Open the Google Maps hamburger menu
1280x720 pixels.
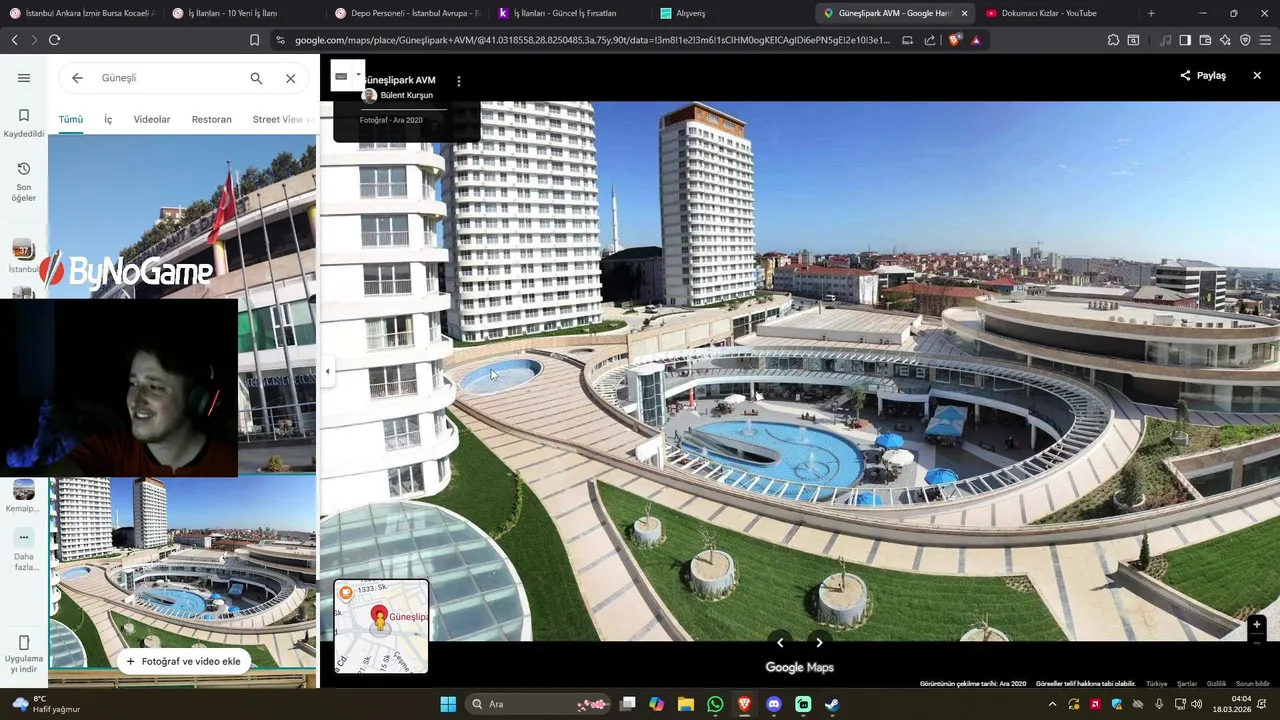coord(24,78)
